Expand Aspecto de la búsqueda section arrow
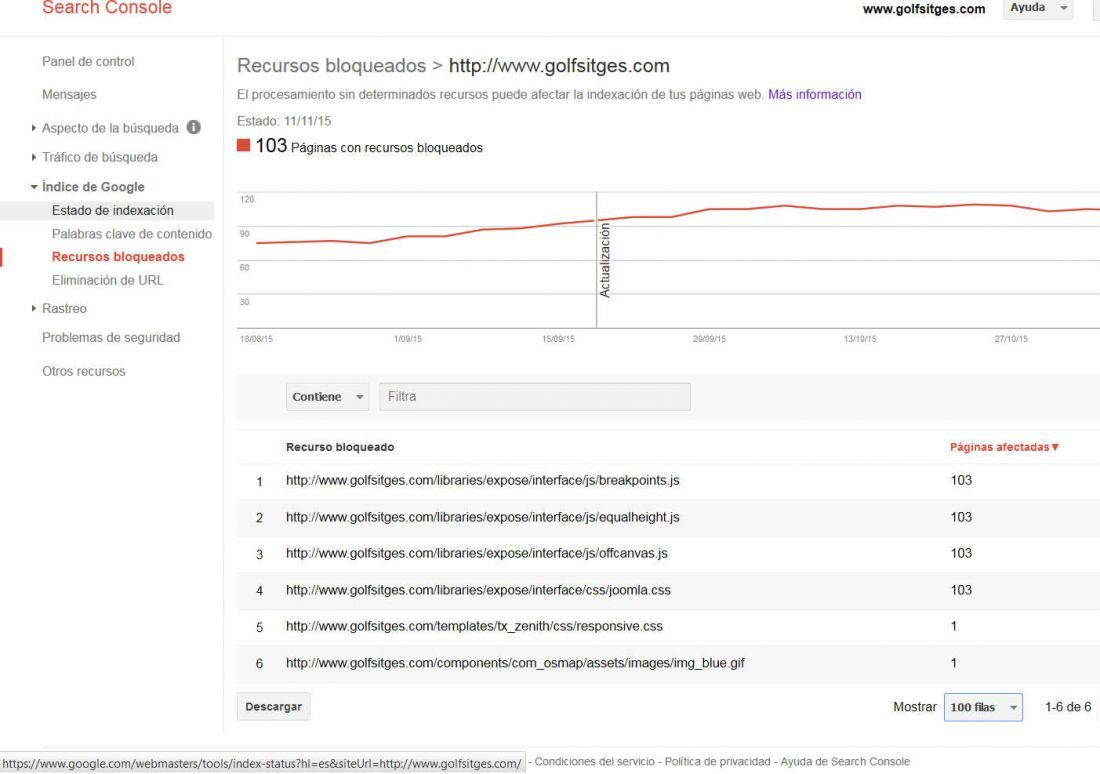The height and width of the screenshot is (774, 1100). 34,128
